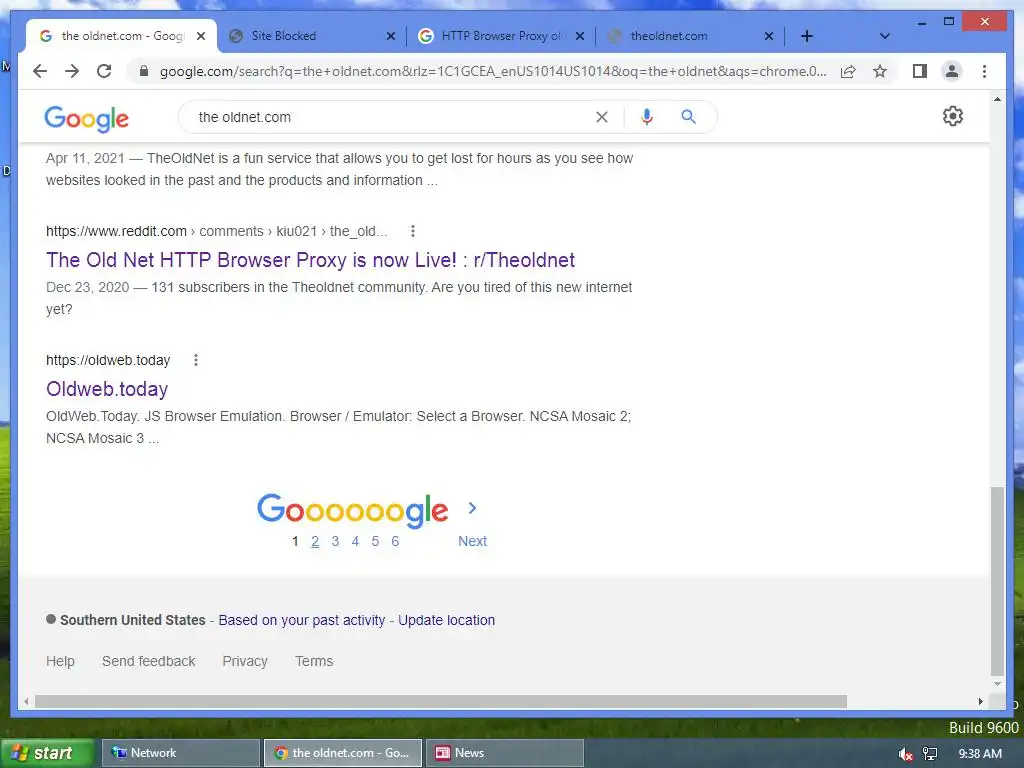Image resolution: width=1024 pixels, height=768 pixels.
Task: Click the Chrome taskbar button 'the oldnet.com'
Action: [343, 753]
